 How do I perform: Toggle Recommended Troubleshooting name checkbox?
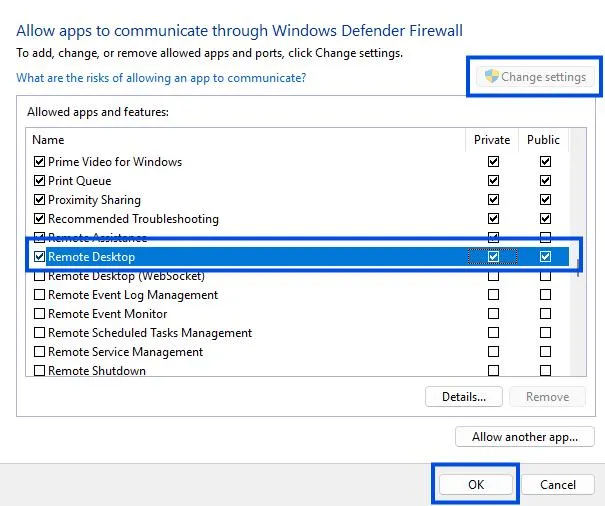pyautogui.click(x=39, y=218)
